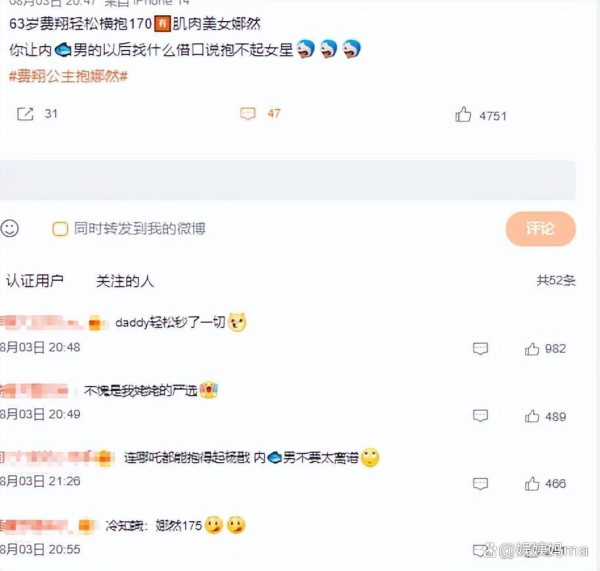Reply to the daddy comment via bubble icon
The width and height of the screenshot is (600, 571).
(480, 349)
